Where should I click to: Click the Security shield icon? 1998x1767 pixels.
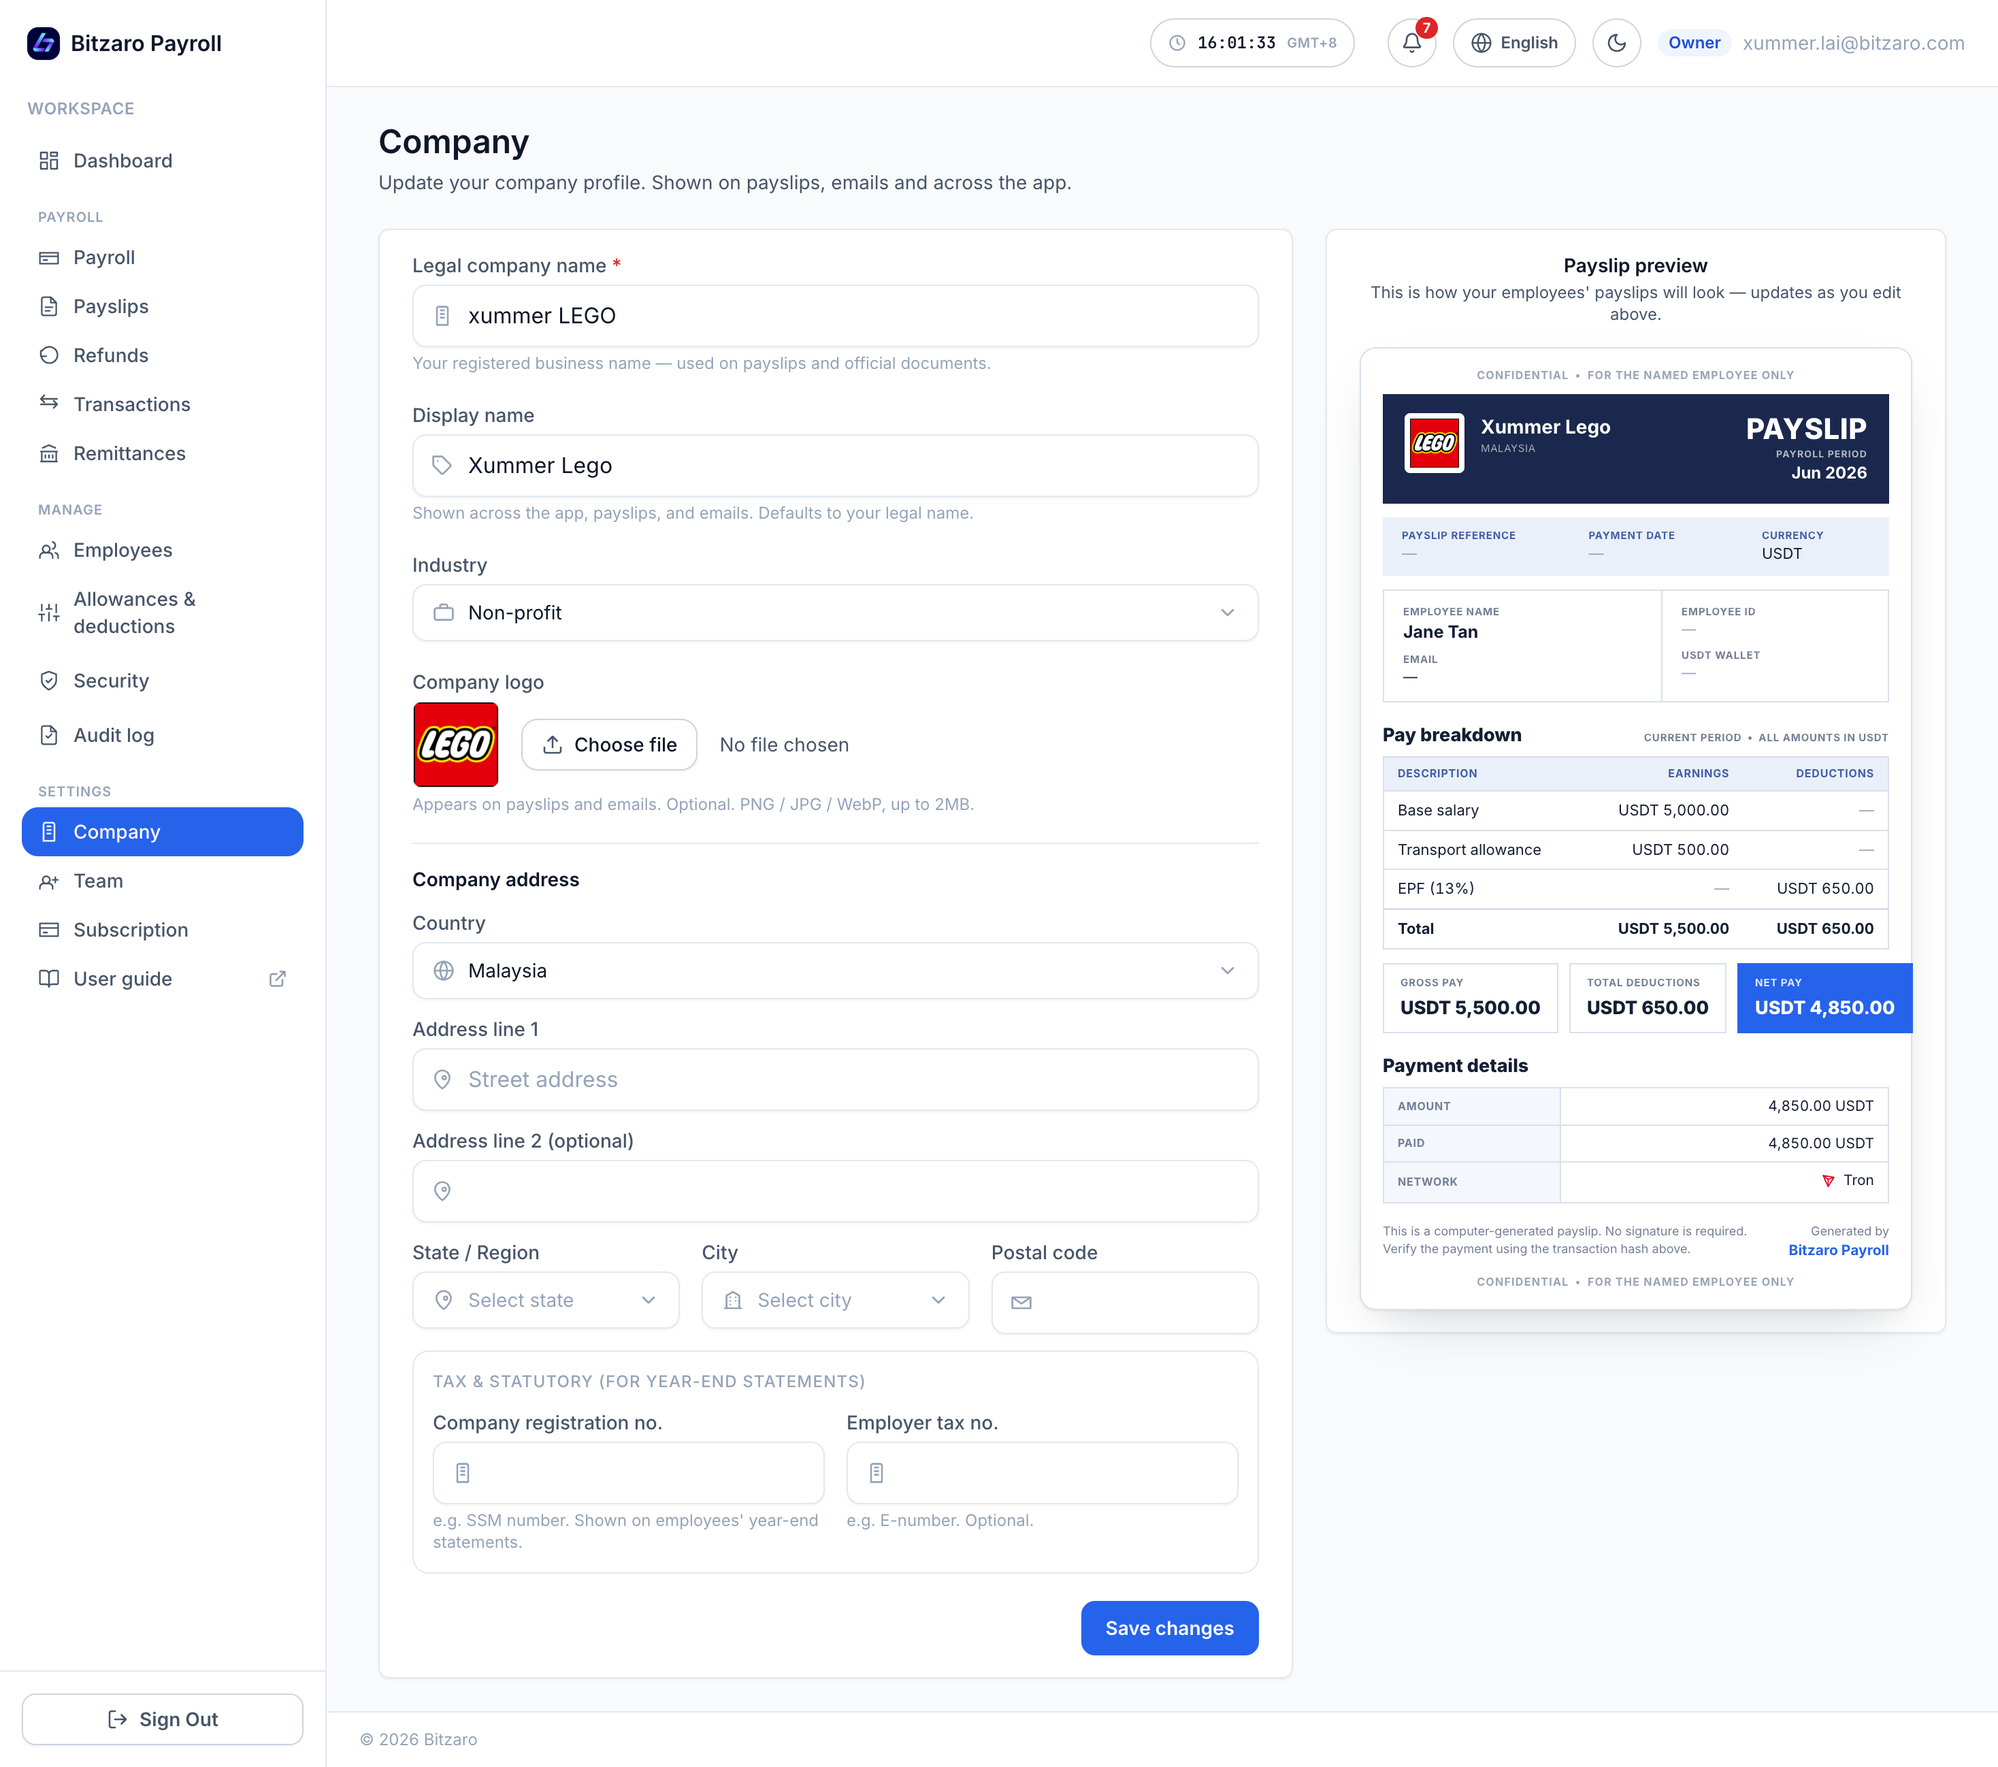49,681
